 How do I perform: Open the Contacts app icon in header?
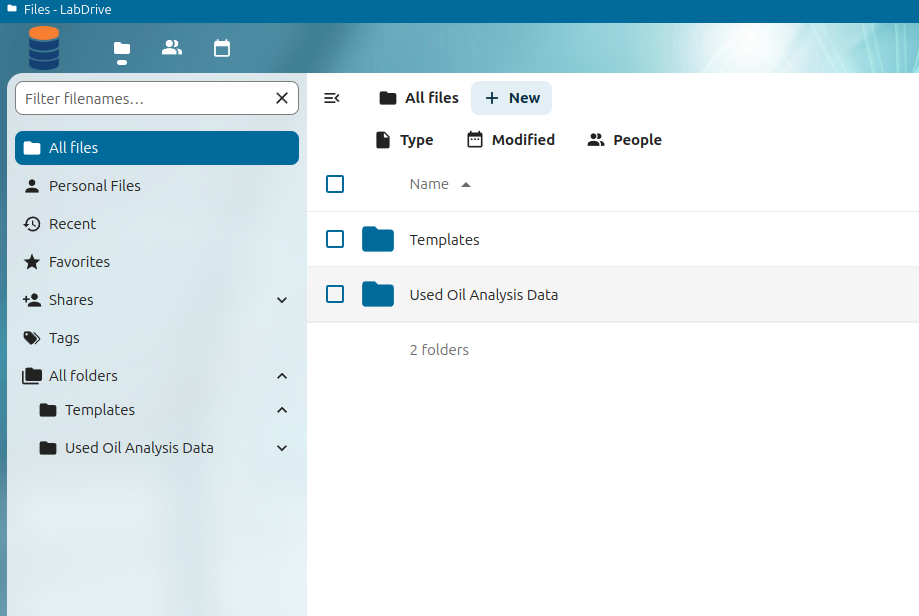click(172, 48)
